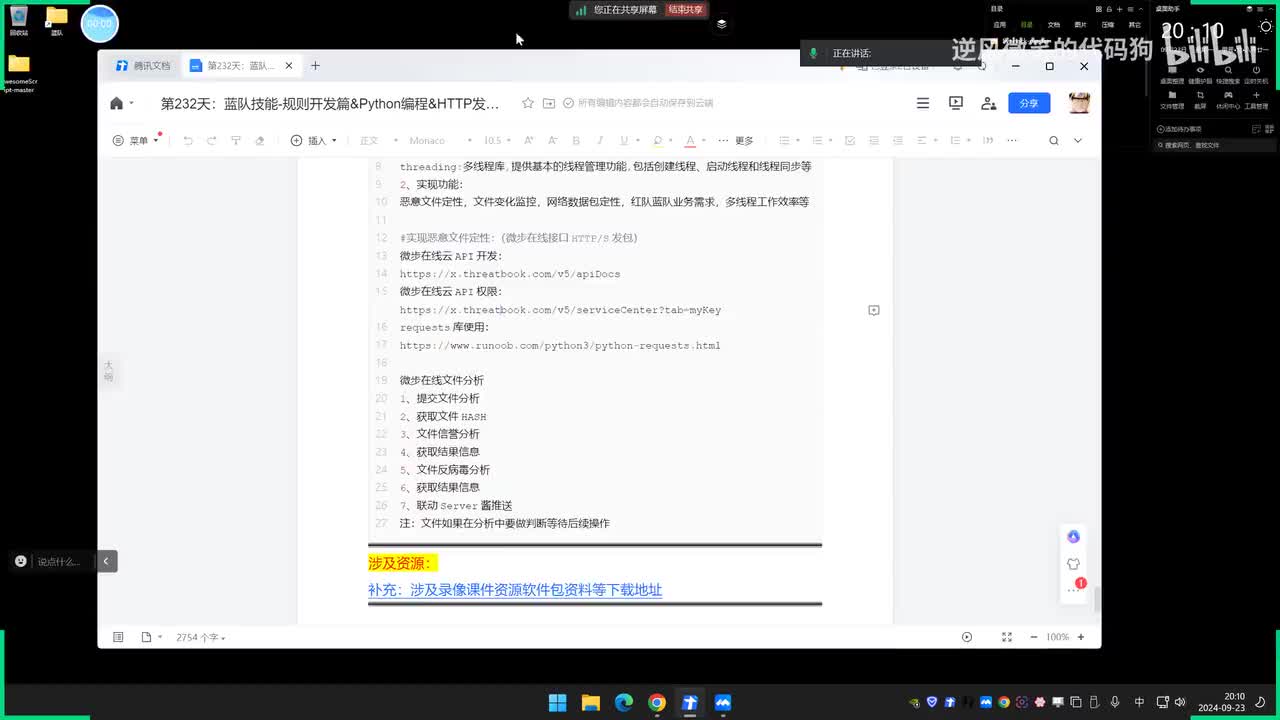Open a new browser tab

[315, 66]
